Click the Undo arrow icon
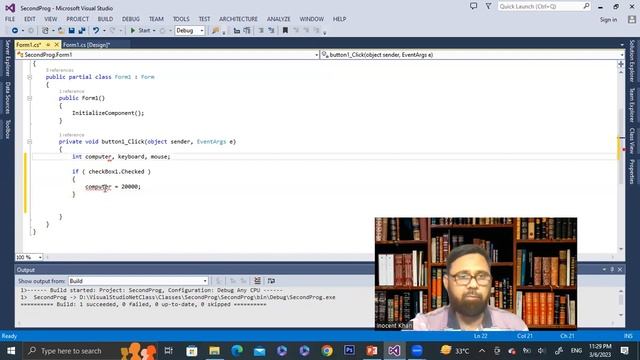 click(x=96, y=31)
